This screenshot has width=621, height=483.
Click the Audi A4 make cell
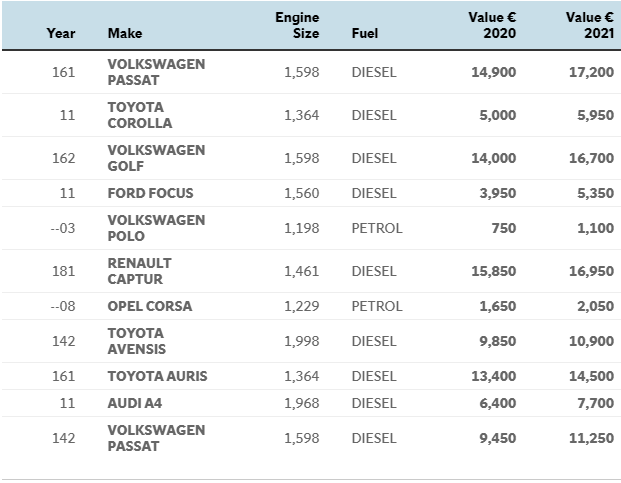(x=131, y=403)
